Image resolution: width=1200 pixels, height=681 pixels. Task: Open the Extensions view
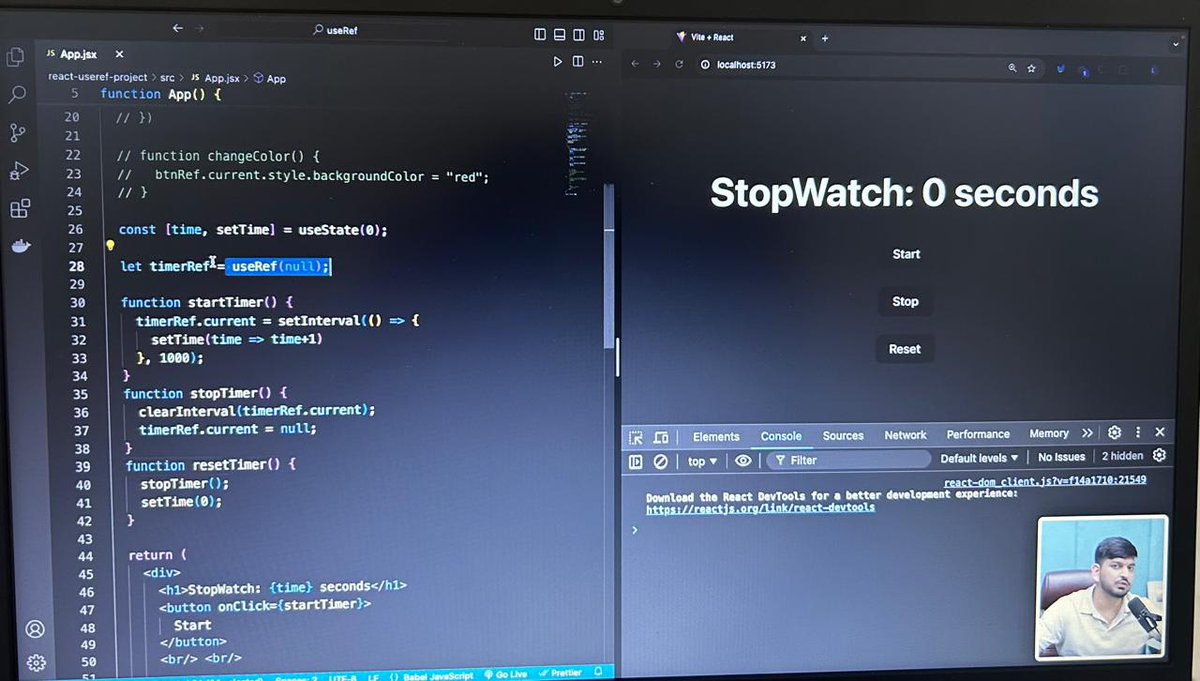(19, 209)
